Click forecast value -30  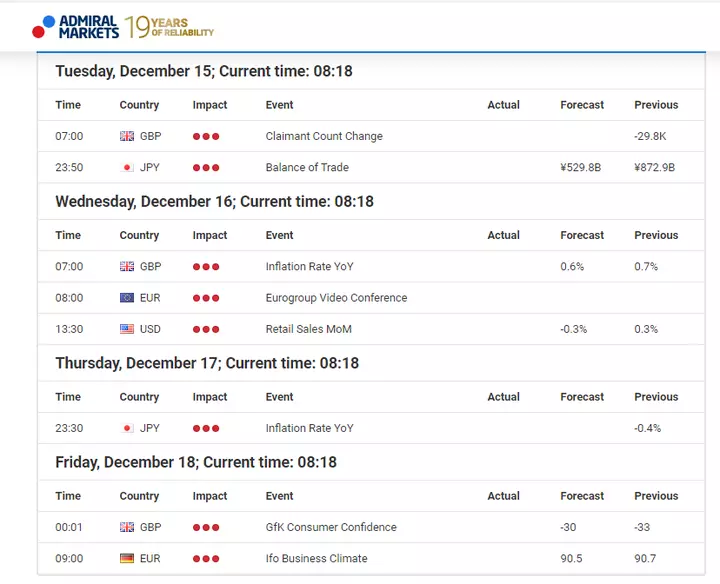click(568, 528)
